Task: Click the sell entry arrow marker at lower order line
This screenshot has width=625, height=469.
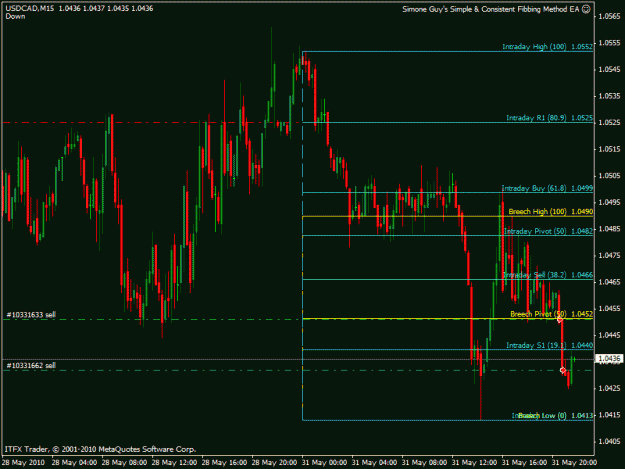Action: coord(562,371)
